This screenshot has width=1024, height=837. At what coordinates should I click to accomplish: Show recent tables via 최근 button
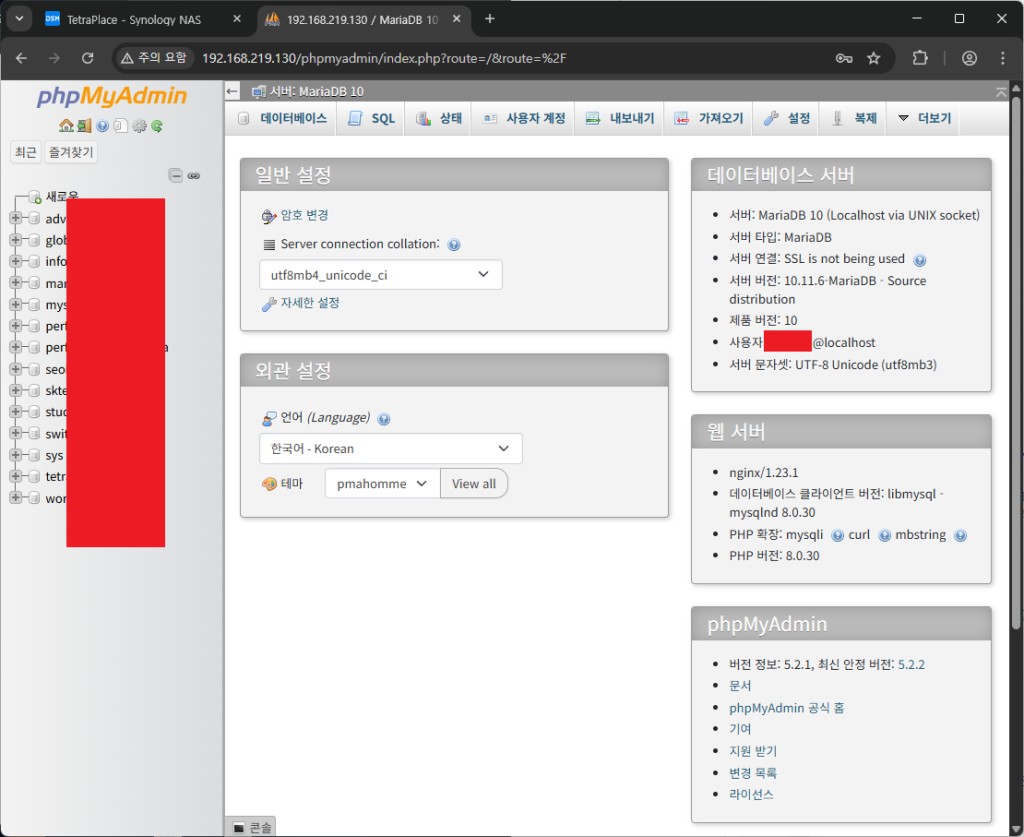(25, 152)
